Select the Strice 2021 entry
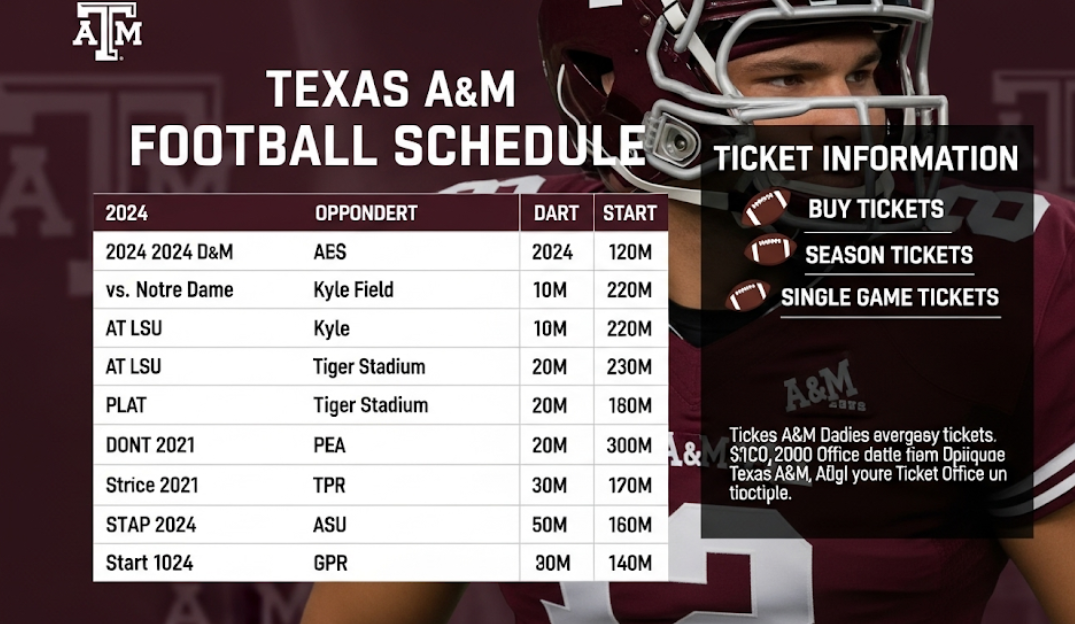Image resolution: width=1075 pixels, height=624 pixels. (x=152, y=485)
